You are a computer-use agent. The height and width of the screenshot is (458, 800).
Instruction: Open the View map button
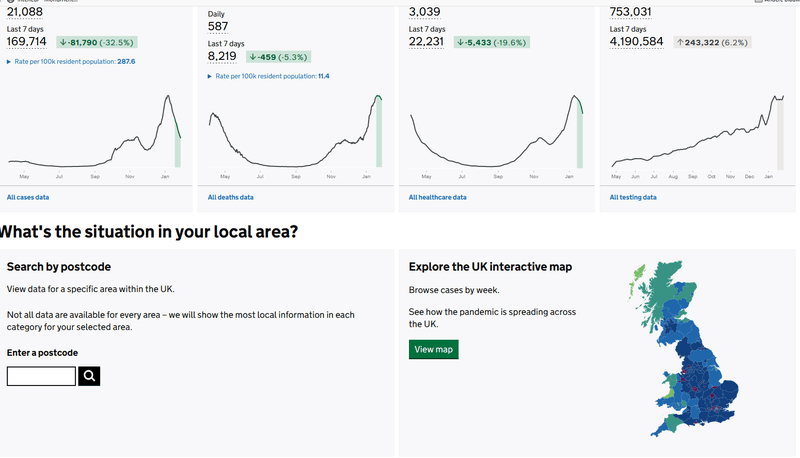click(x=433, y=349)
